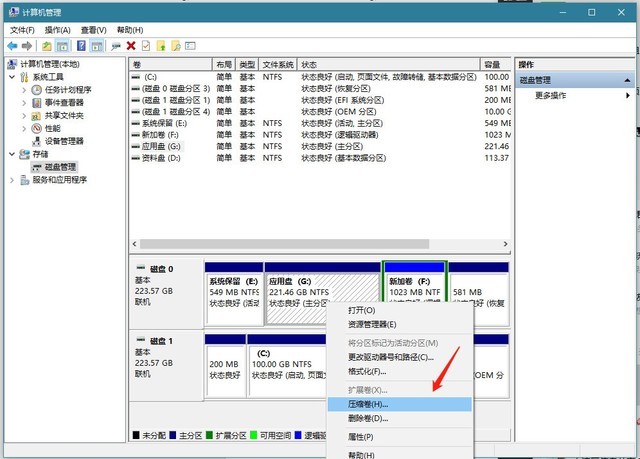Select 服务和应用程序 in the tree
The image size is (640, 459).
60,180
